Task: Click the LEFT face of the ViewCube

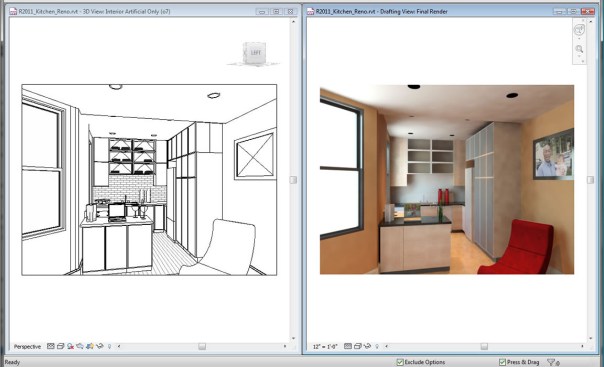Action: coord(255,53)
